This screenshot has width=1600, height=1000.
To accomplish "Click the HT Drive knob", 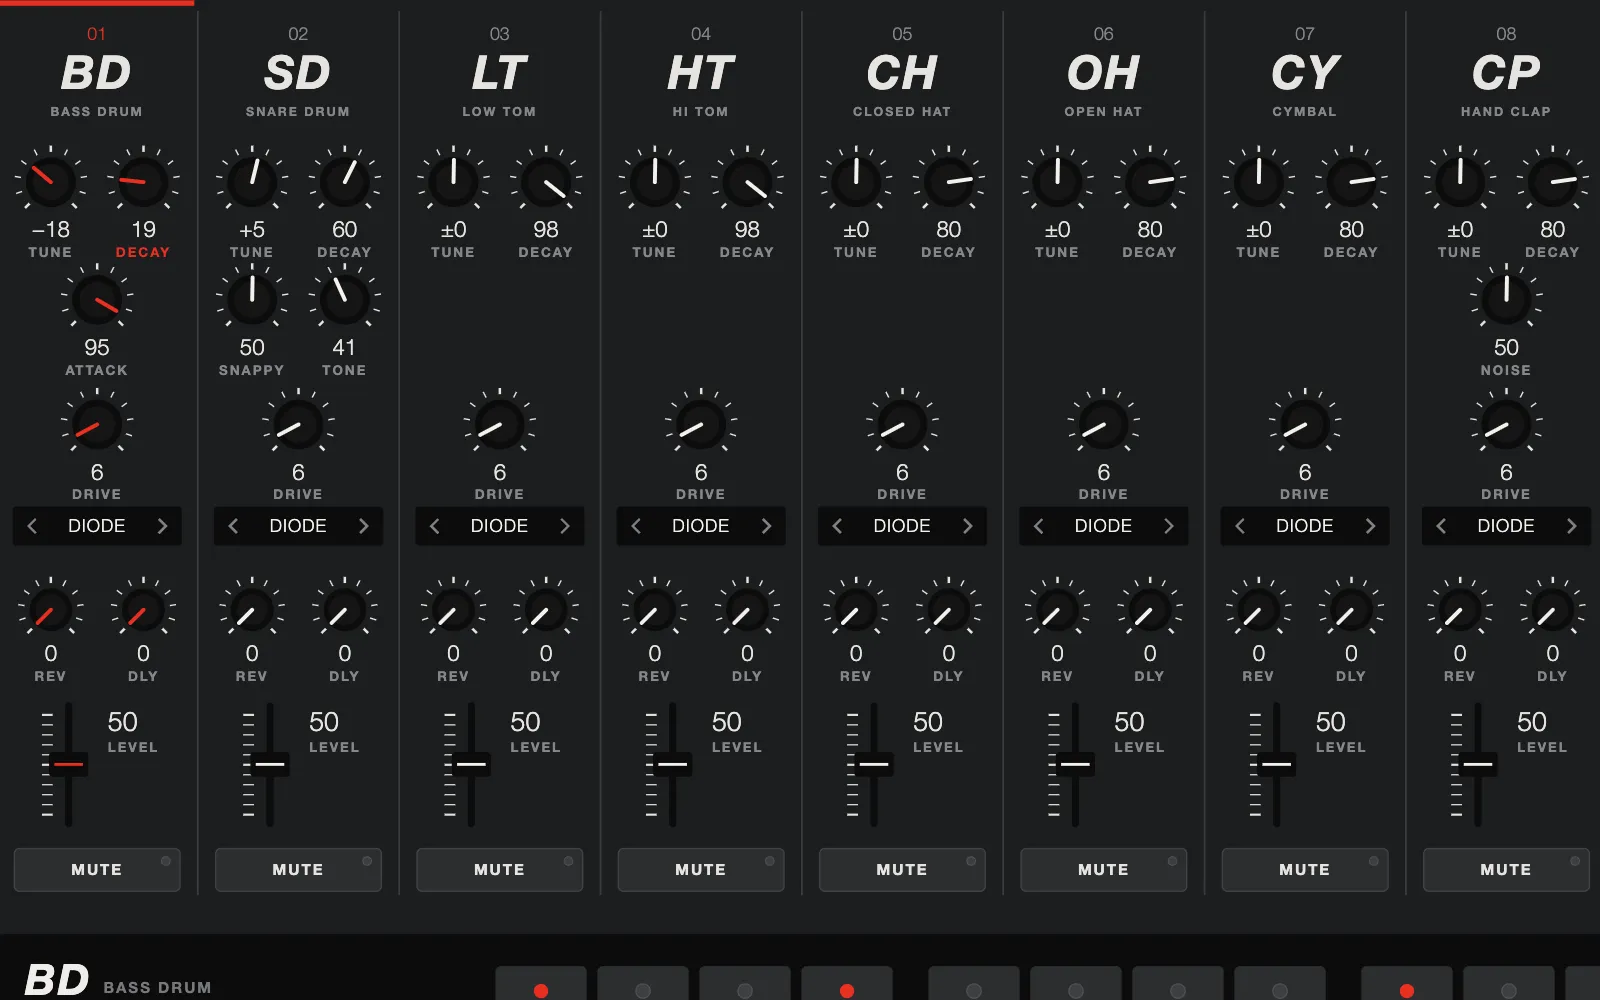I will (701, 425).
